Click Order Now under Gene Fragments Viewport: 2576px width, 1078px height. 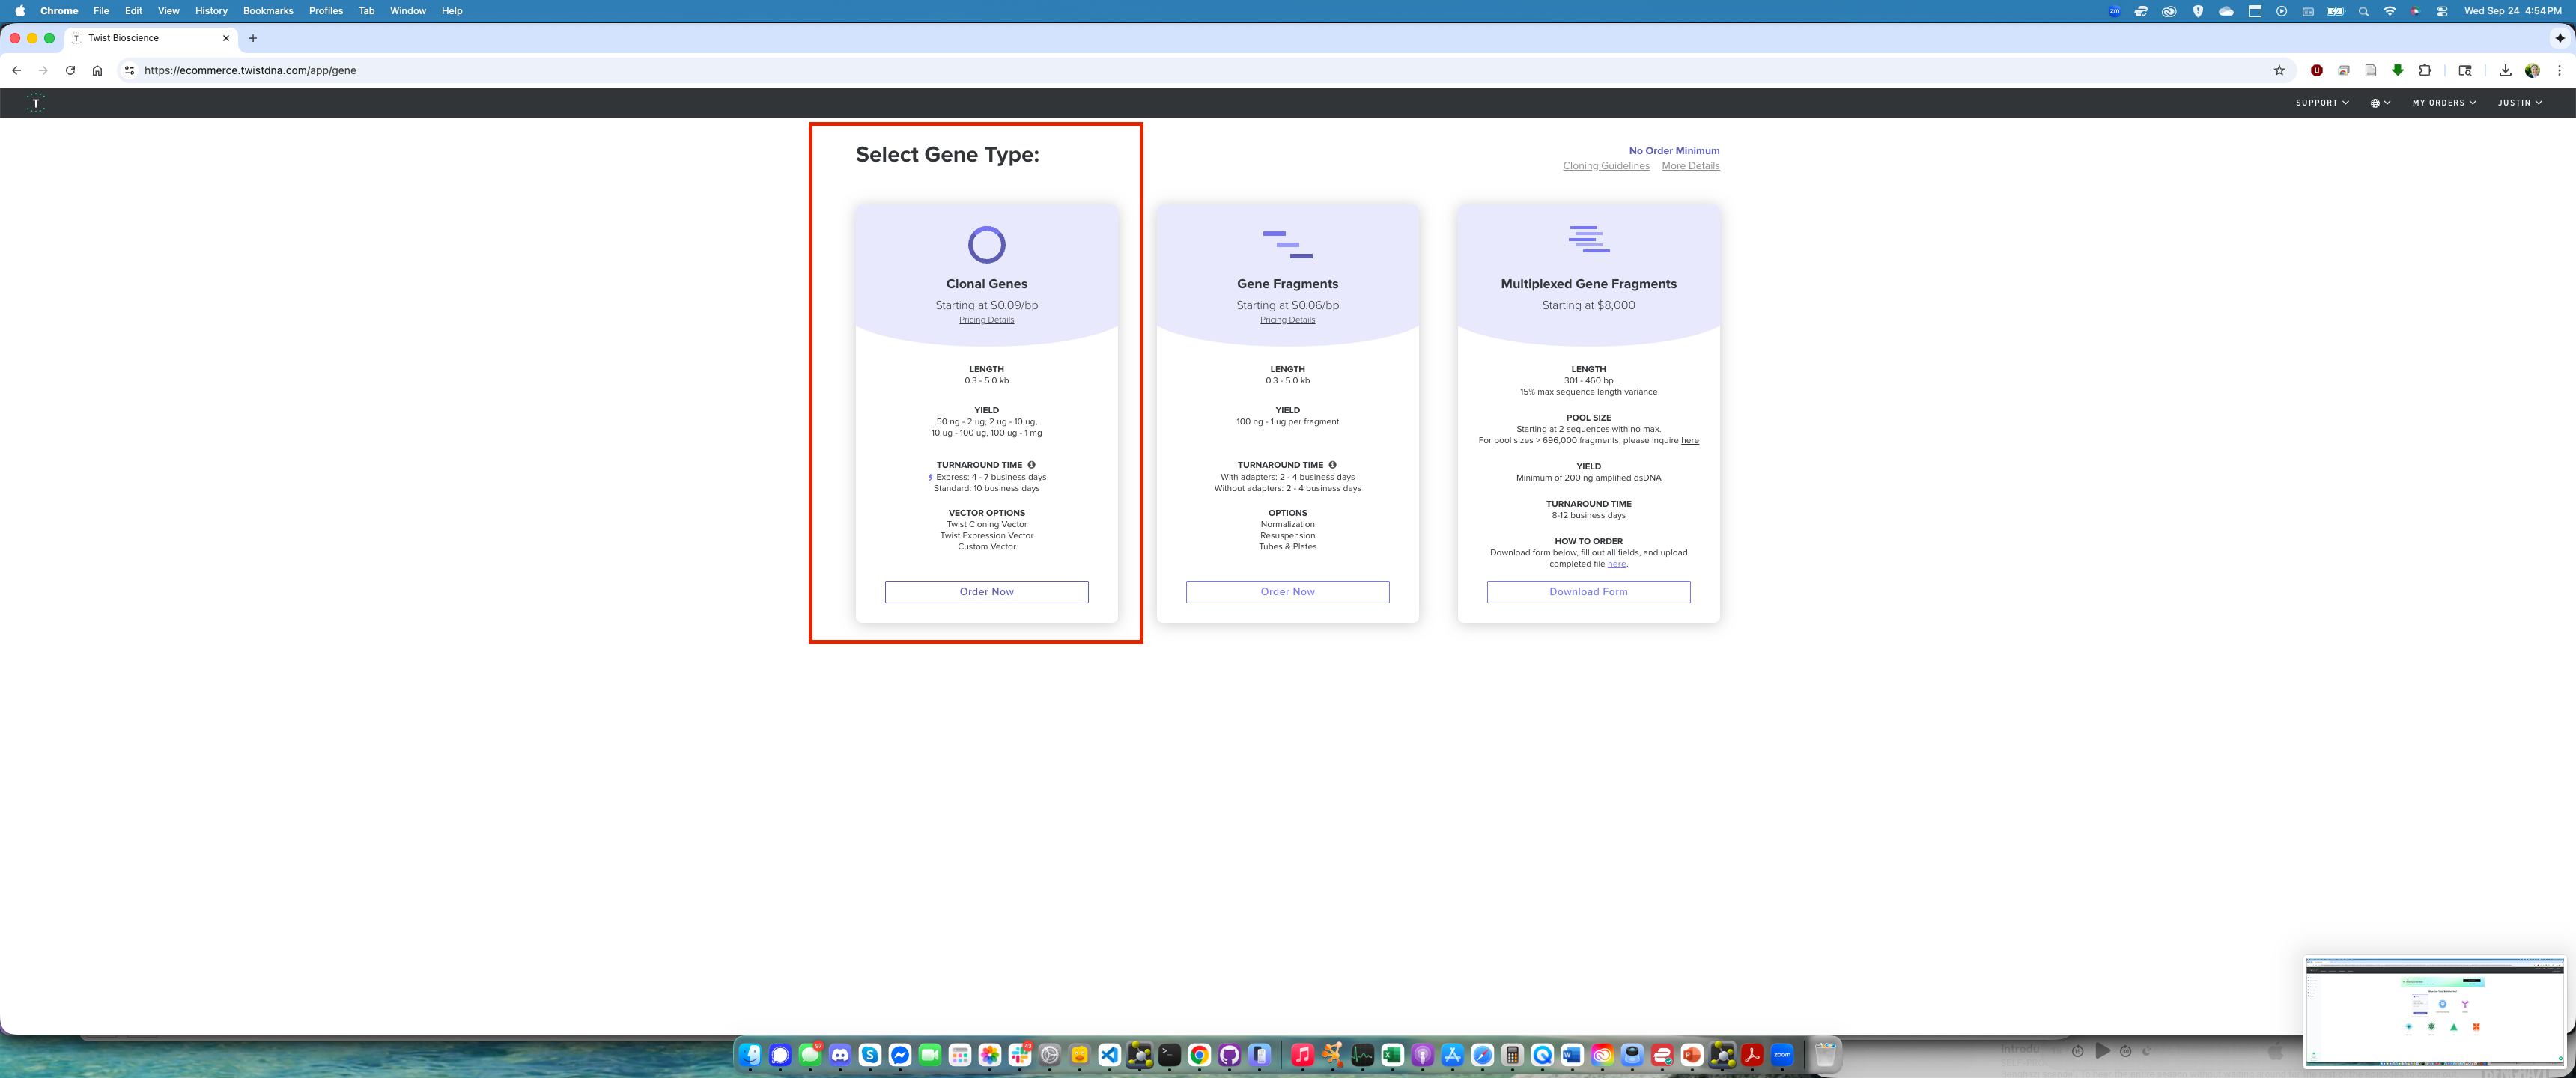point(1287,592)
